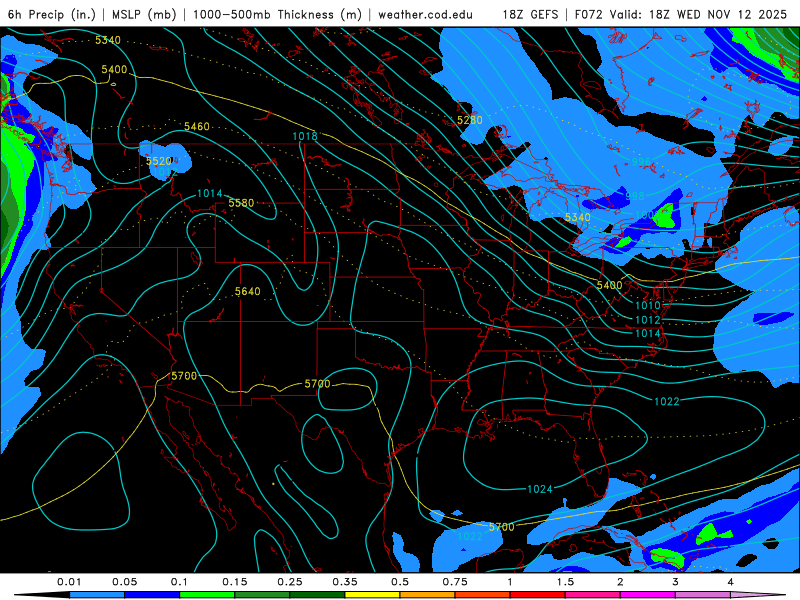Select the light blue 0.01 legend swatch
This screenshot has width=800, height=600.
point(97,595)
